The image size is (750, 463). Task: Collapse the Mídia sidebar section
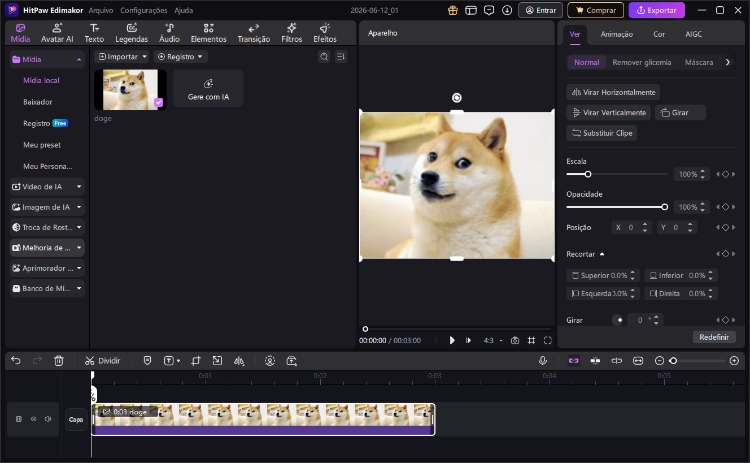coord(79,59)
